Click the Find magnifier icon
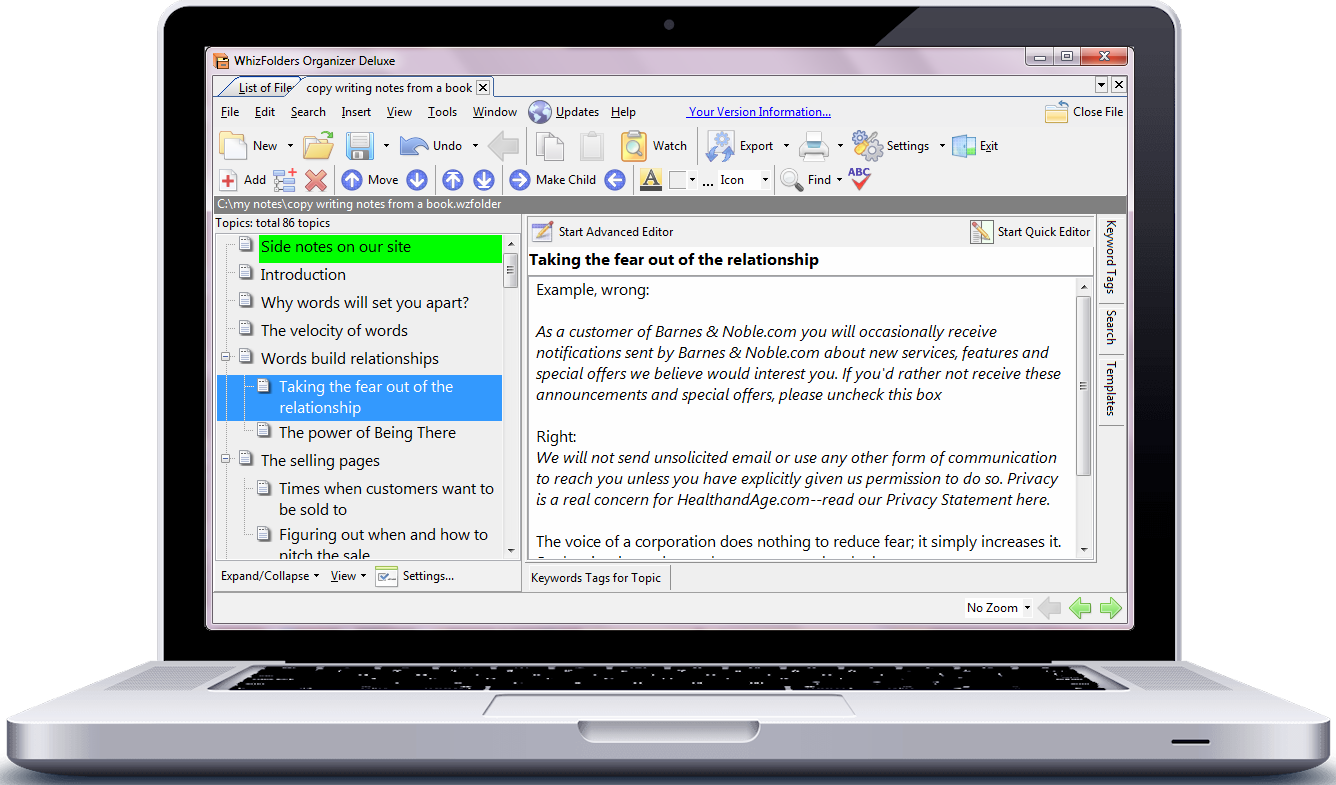 click(792, 180)
